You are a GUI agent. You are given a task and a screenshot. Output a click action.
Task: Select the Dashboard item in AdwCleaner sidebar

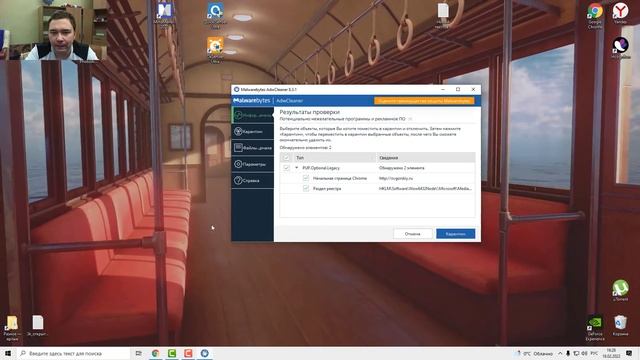click(x=252, y=115)
